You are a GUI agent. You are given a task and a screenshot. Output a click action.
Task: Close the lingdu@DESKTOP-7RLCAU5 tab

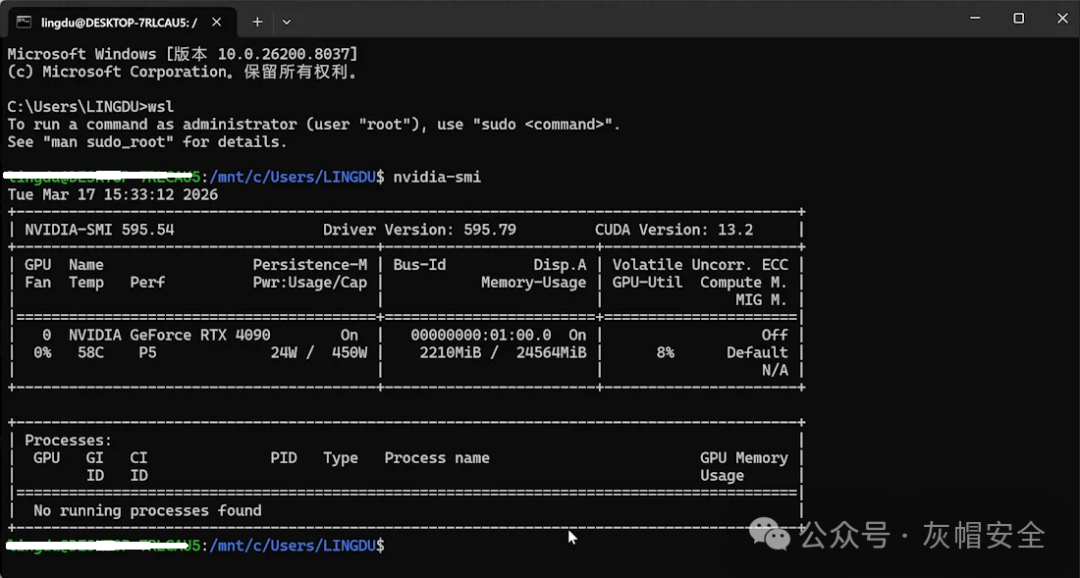[x=216, y=22]
